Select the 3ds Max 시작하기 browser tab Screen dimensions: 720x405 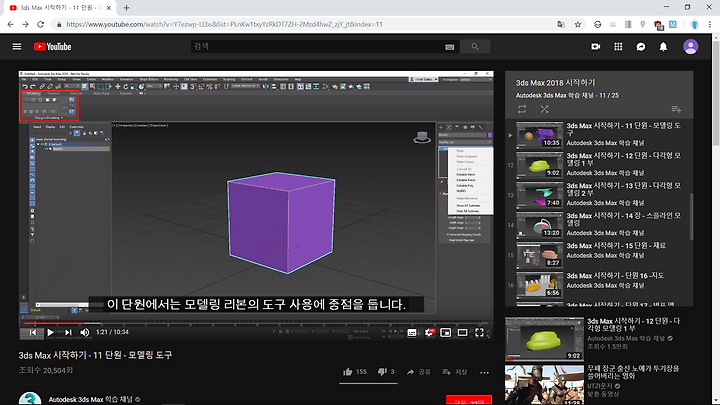(60, 8)
